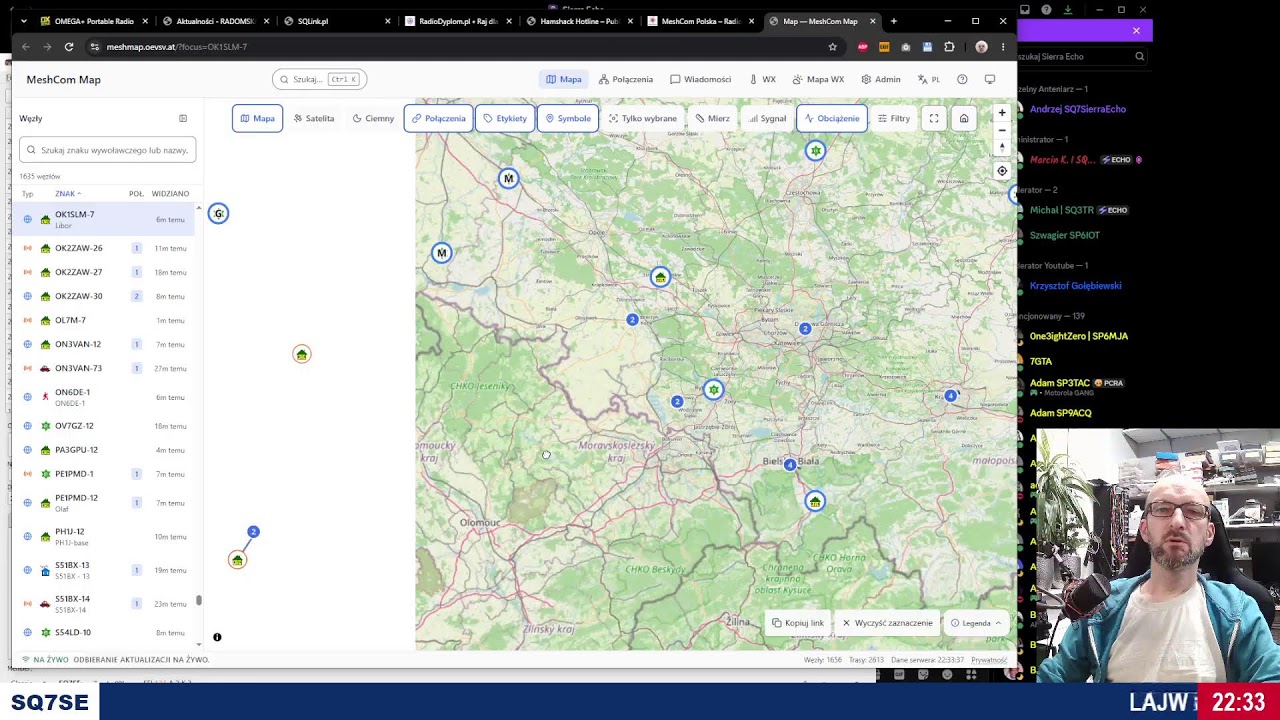Viewport: 1280px width, 720px height.
Task: Bookmark page with the star icon
Action: [x=832, y=46]
